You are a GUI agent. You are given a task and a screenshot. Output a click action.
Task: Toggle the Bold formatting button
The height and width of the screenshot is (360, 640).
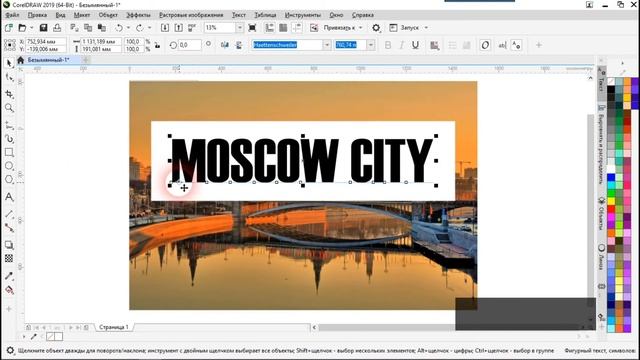click(x=388, y=45)
